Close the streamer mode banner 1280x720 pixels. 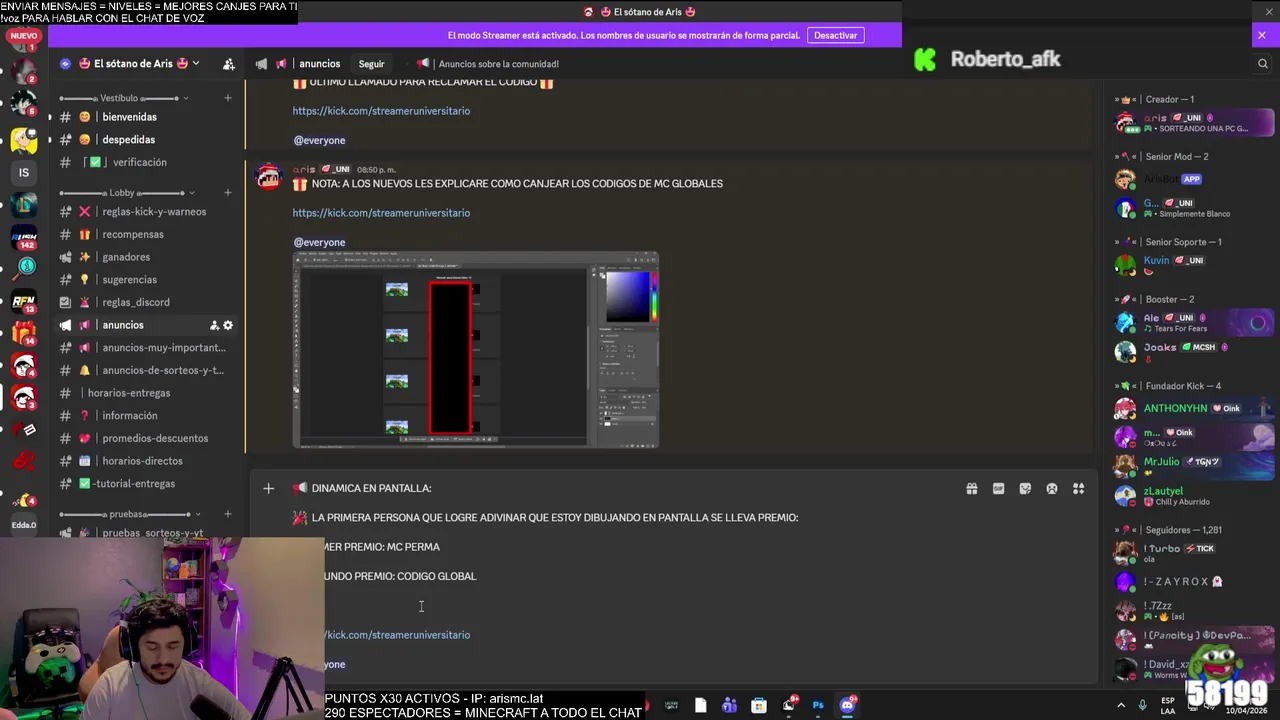1261,35
